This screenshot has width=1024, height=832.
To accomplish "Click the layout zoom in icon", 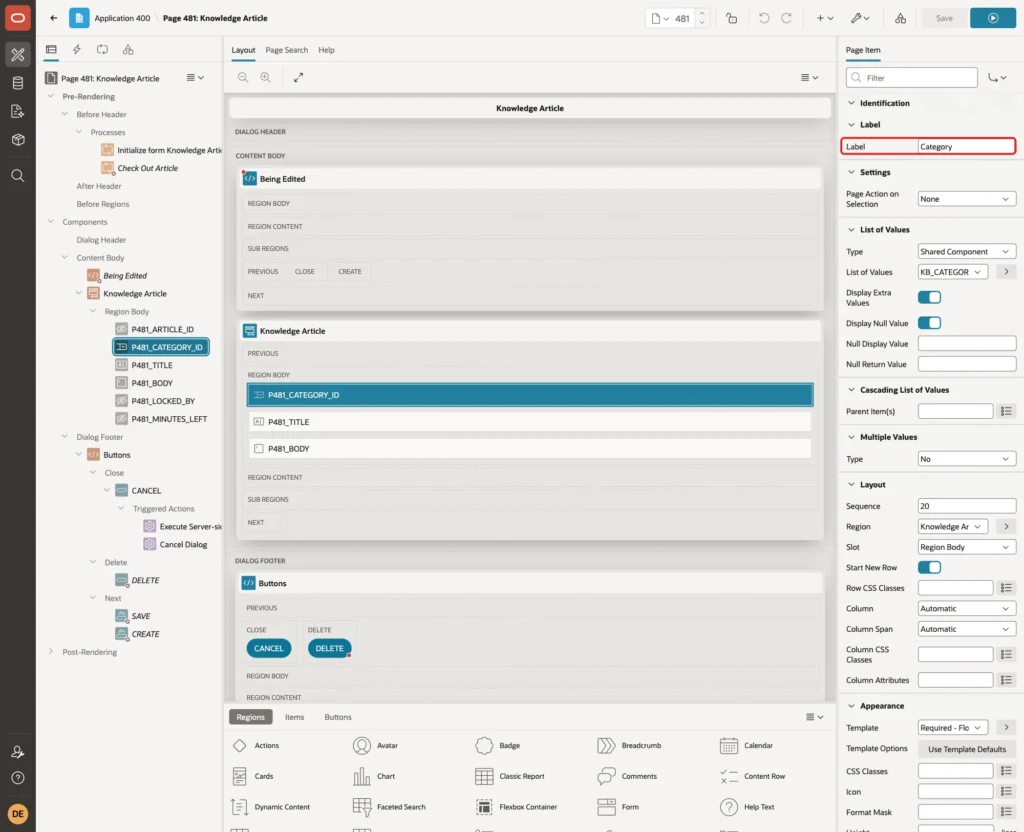I will (x=266, y=77).
